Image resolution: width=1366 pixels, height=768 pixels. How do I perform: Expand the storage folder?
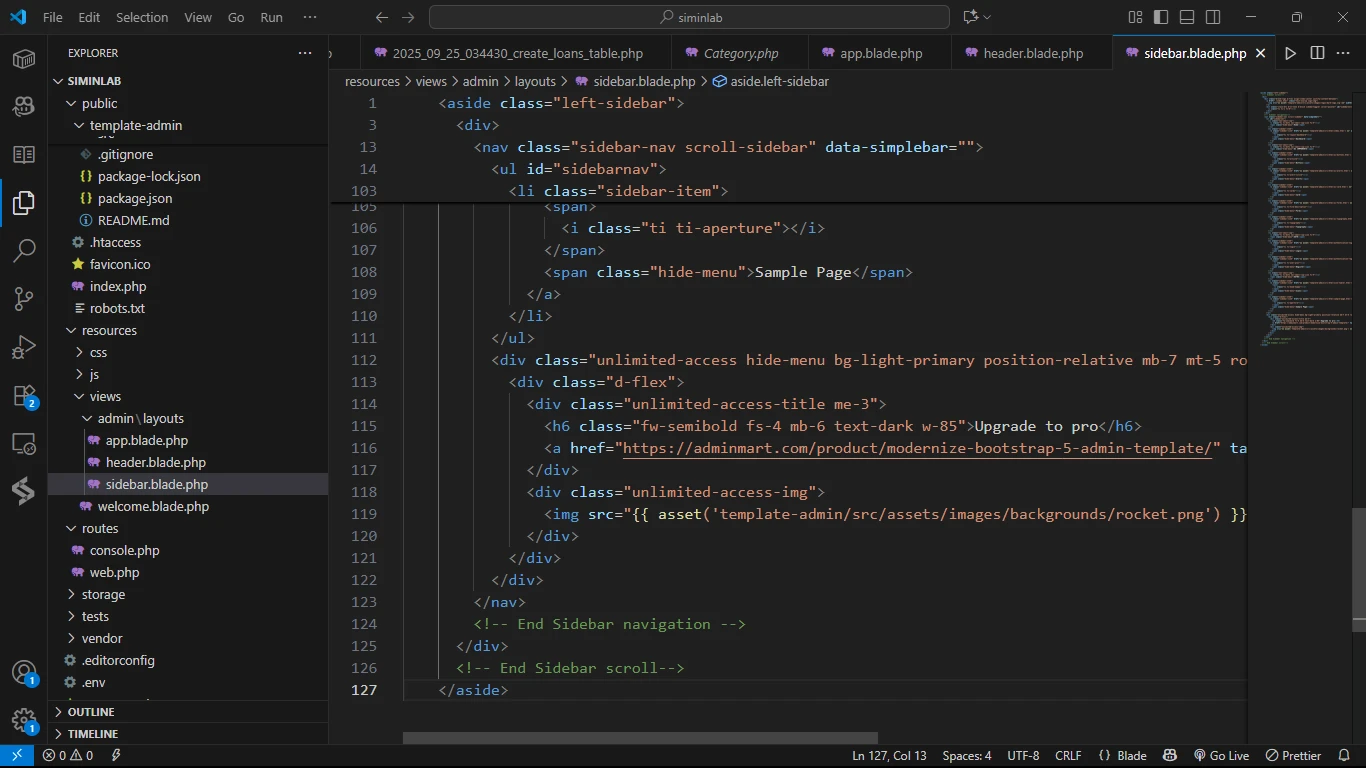point(103,594)
